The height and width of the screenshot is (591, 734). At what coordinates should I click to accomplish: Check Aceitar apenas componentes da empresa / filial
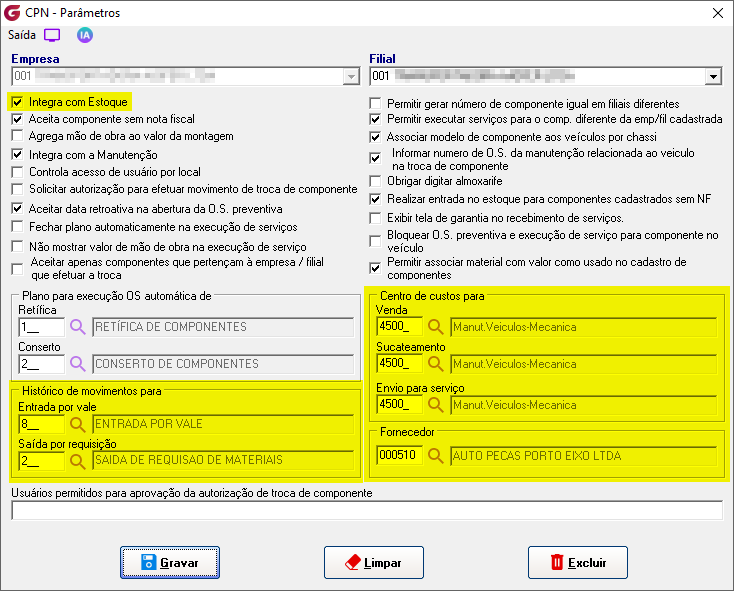pos(17,269)
